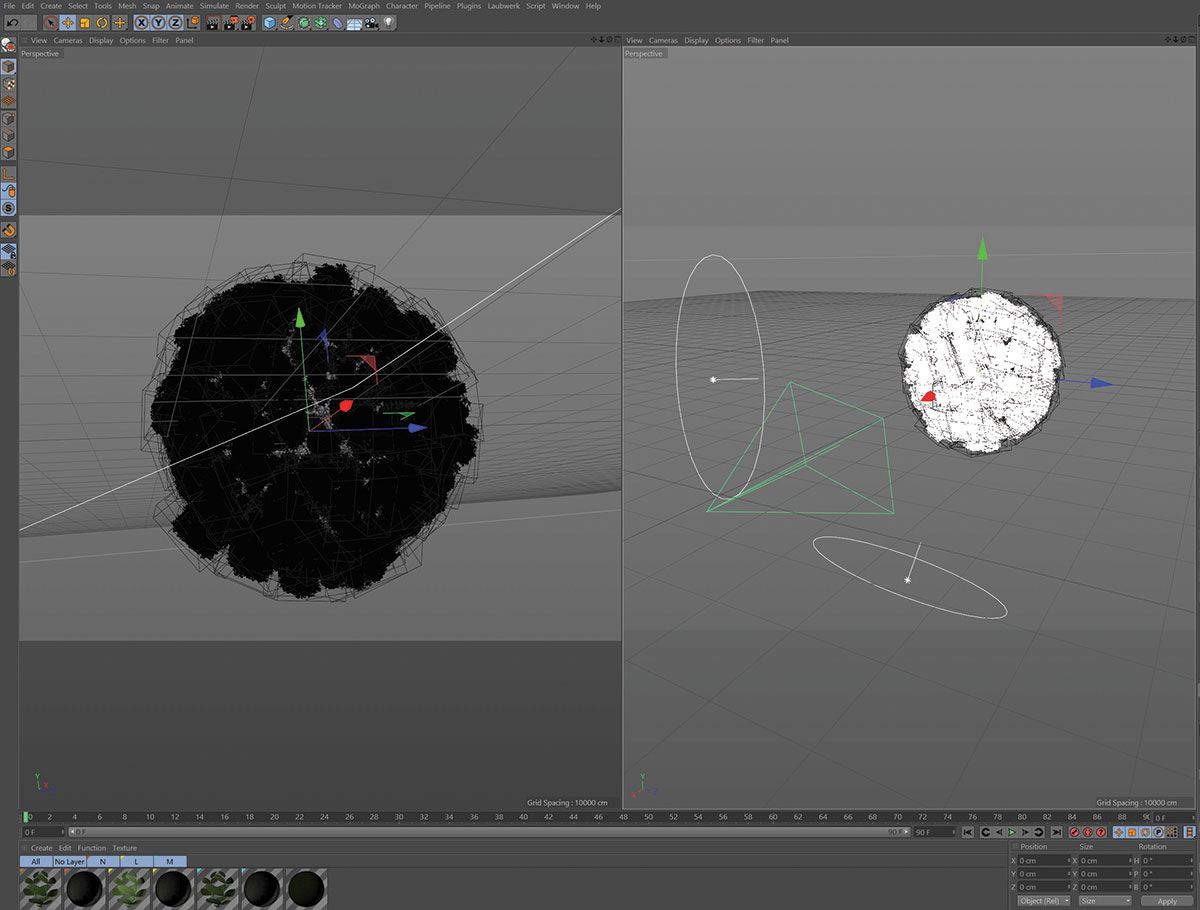
Task: Open Render Settings from the toolbar
Action: pos(247,22)
